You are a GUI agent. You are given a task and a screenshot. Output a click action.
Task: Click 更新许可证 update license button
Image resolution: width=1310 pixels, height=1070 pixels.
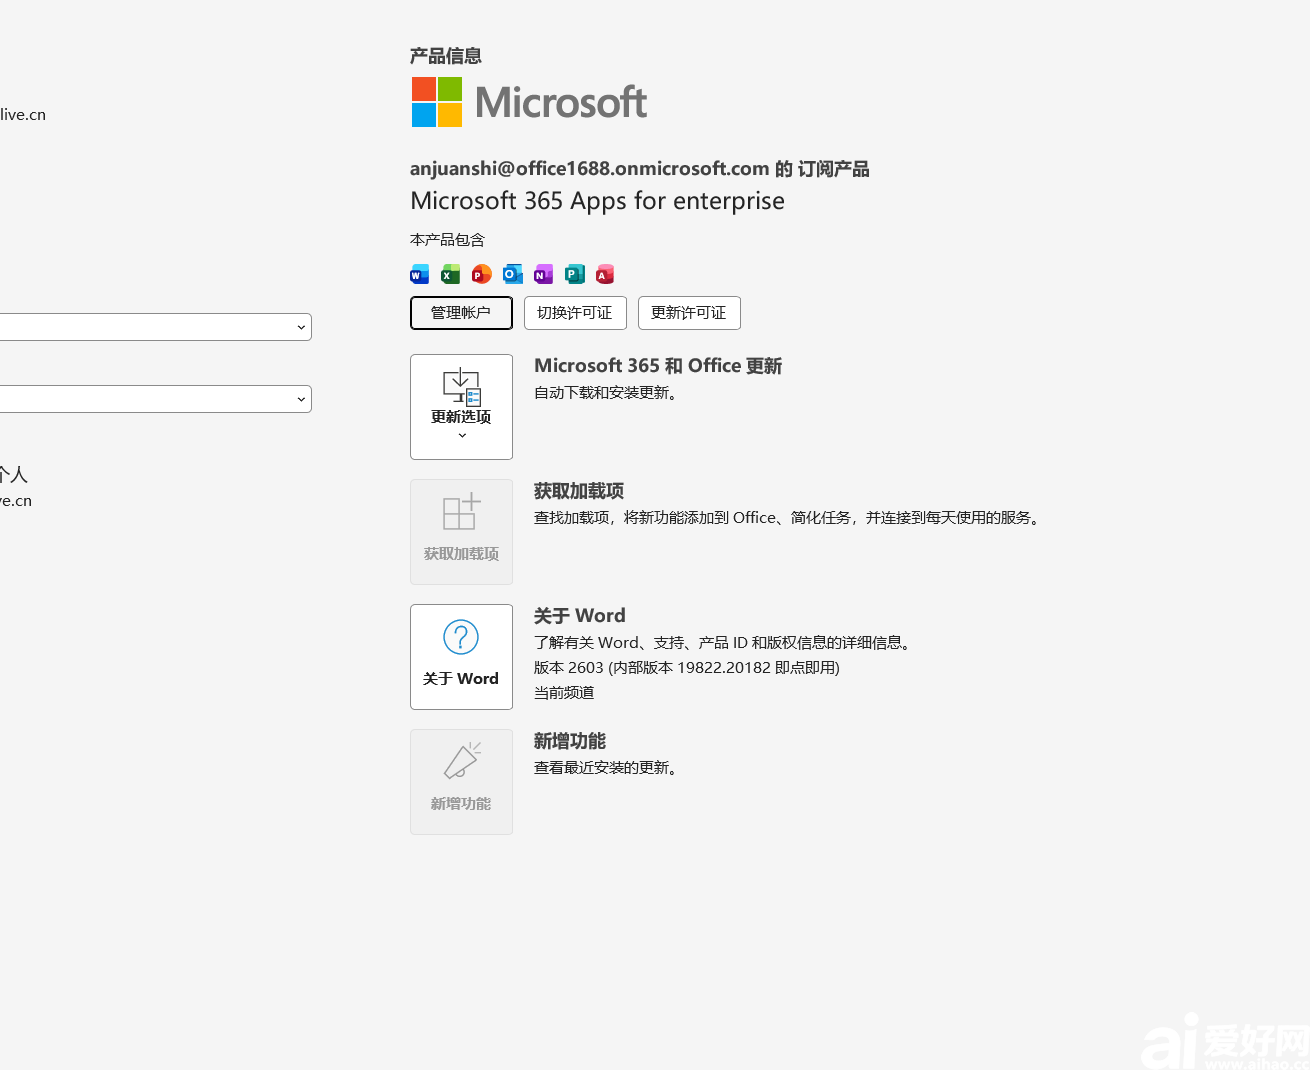[x=689, y=313]
